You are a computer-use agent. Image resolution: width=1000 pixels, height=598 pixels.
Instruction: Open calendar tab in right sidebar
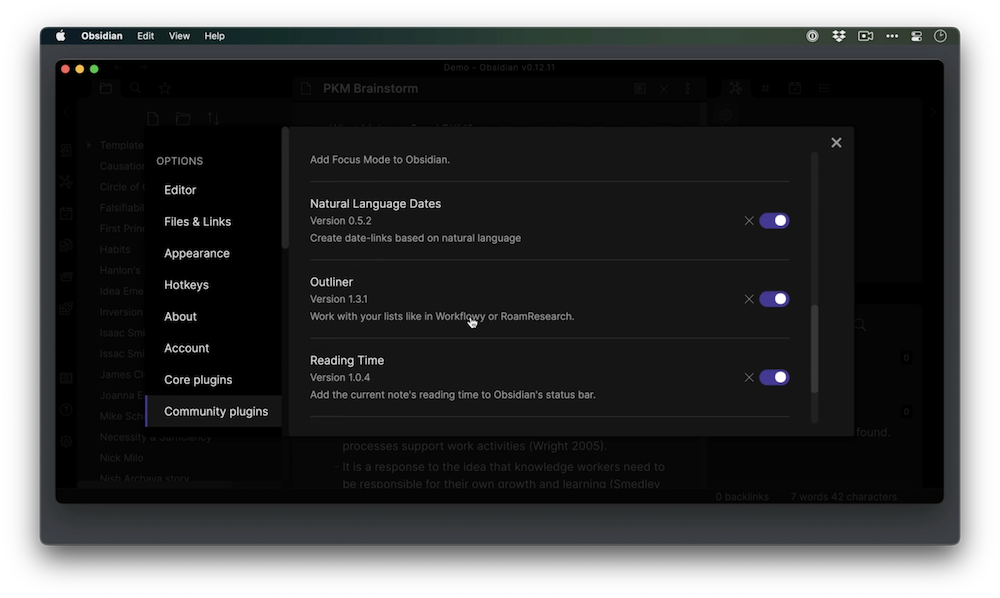point(795,88)
